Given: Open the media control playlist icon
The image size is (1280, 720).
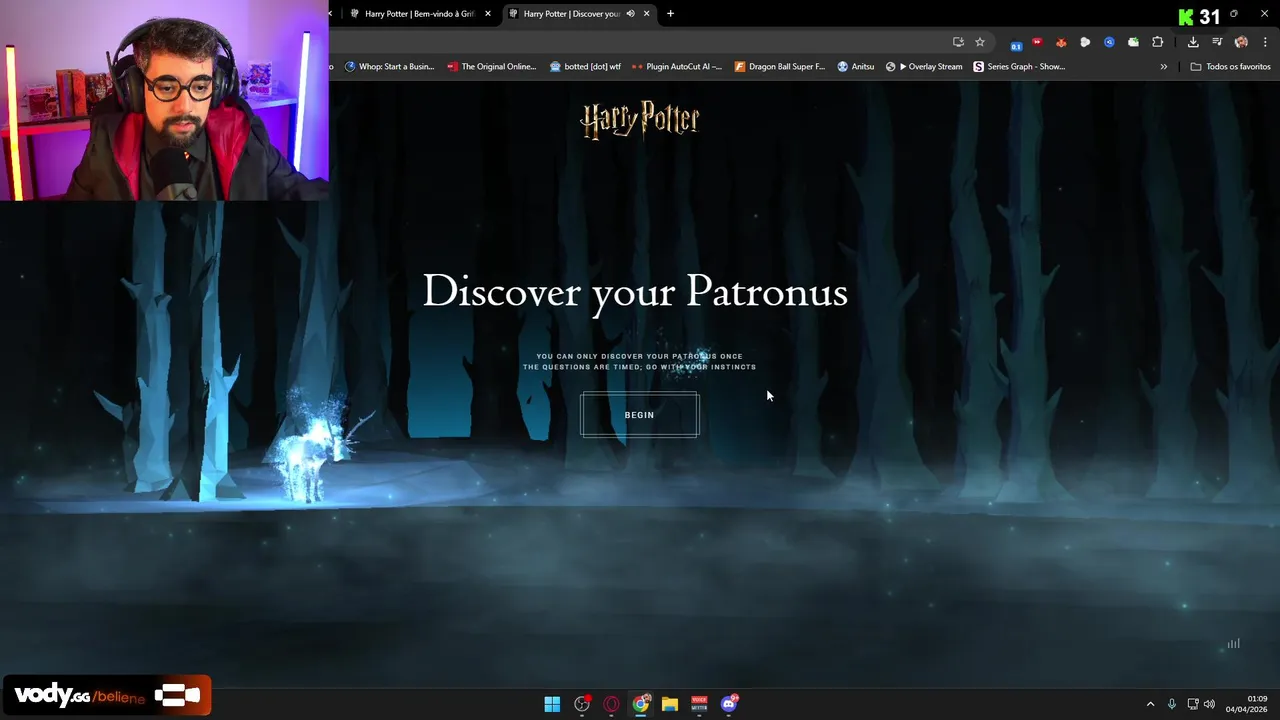Looking at the screenshot, I should pyautogui.click(x=1217, y=42).
